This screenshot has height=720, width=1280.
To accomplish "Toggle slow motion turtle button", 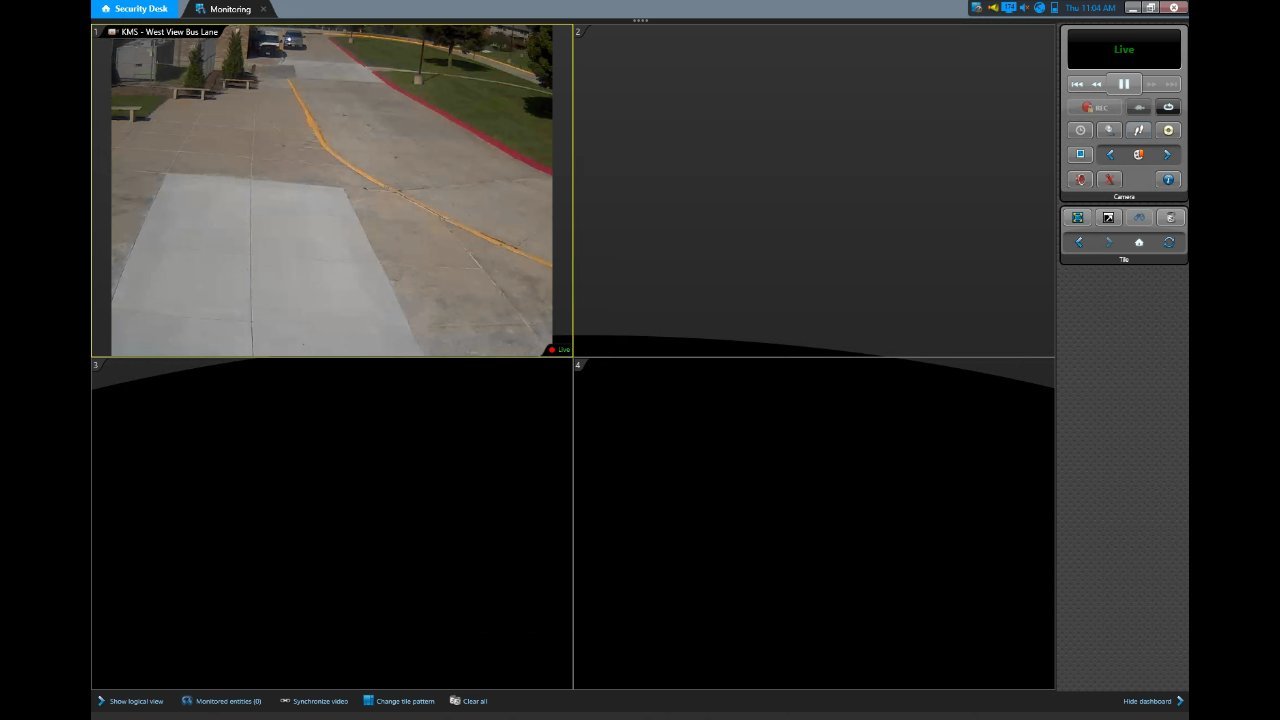I will coord(1139,107).
